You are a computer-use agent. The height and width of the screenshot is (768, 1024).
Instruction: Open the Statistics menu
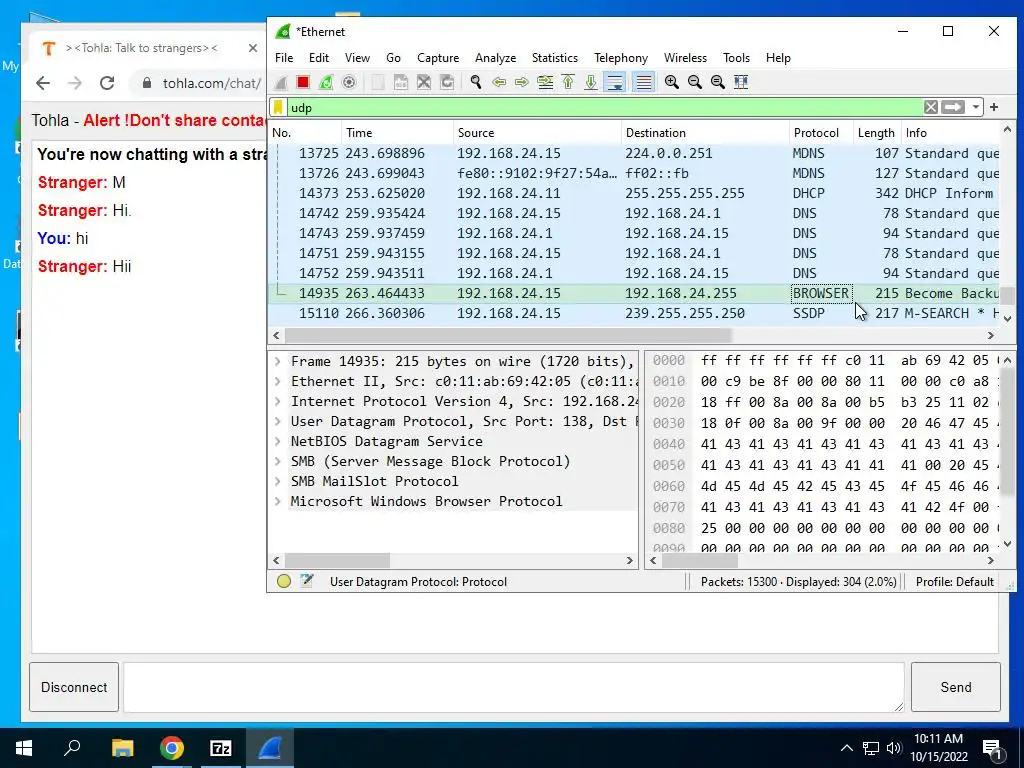point(554,57)
